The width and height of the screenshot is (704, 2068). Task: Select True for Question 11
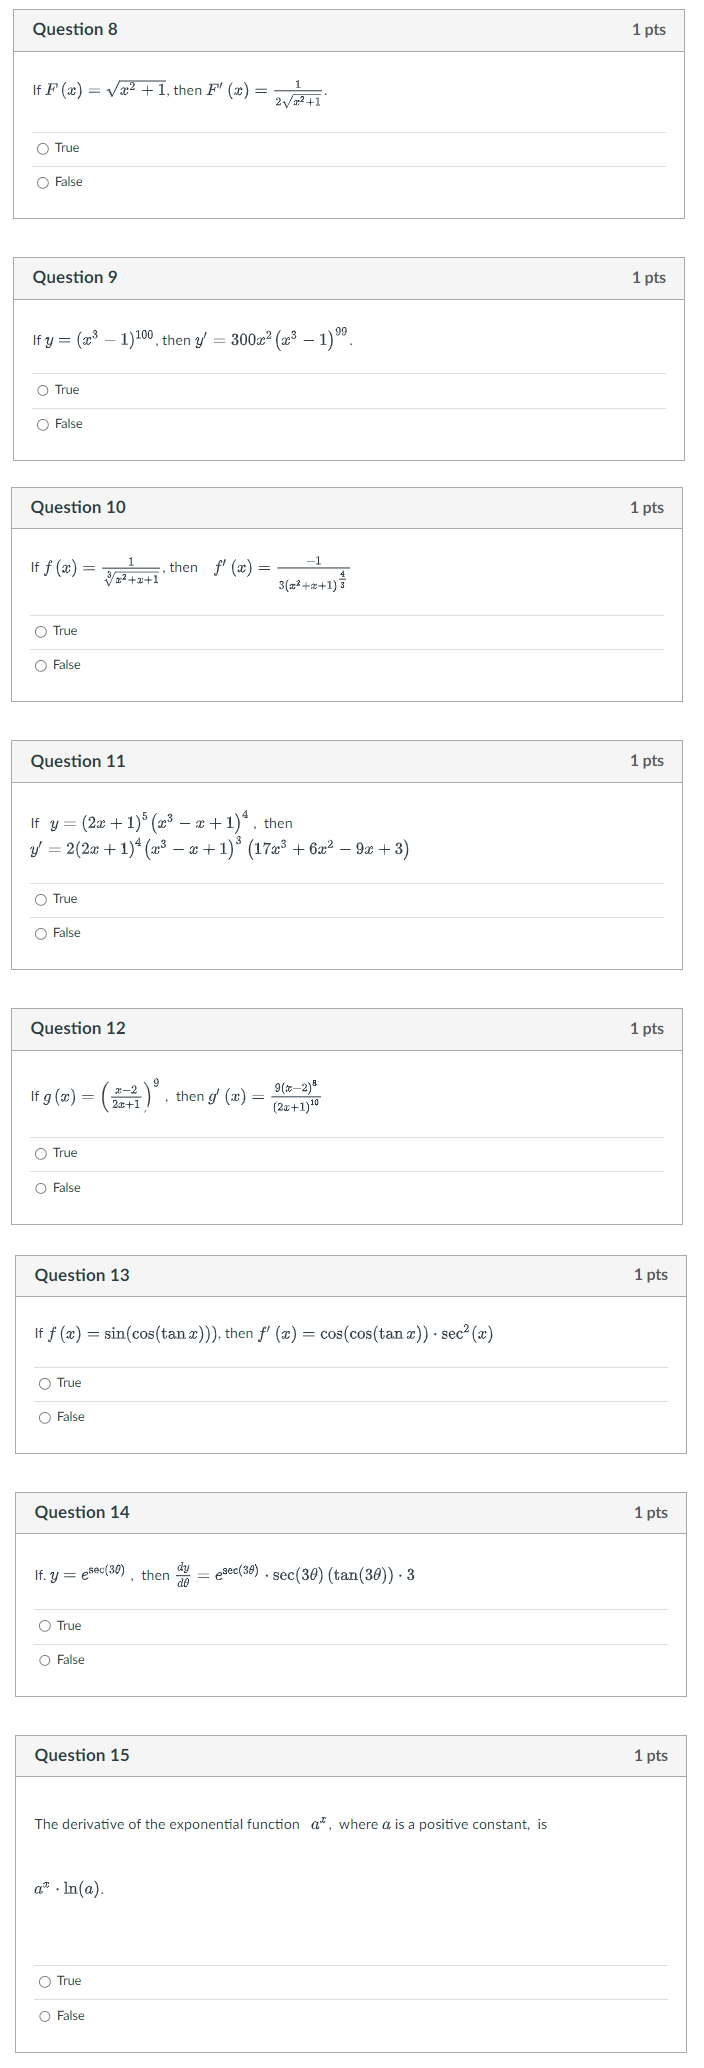pos(43,898)
